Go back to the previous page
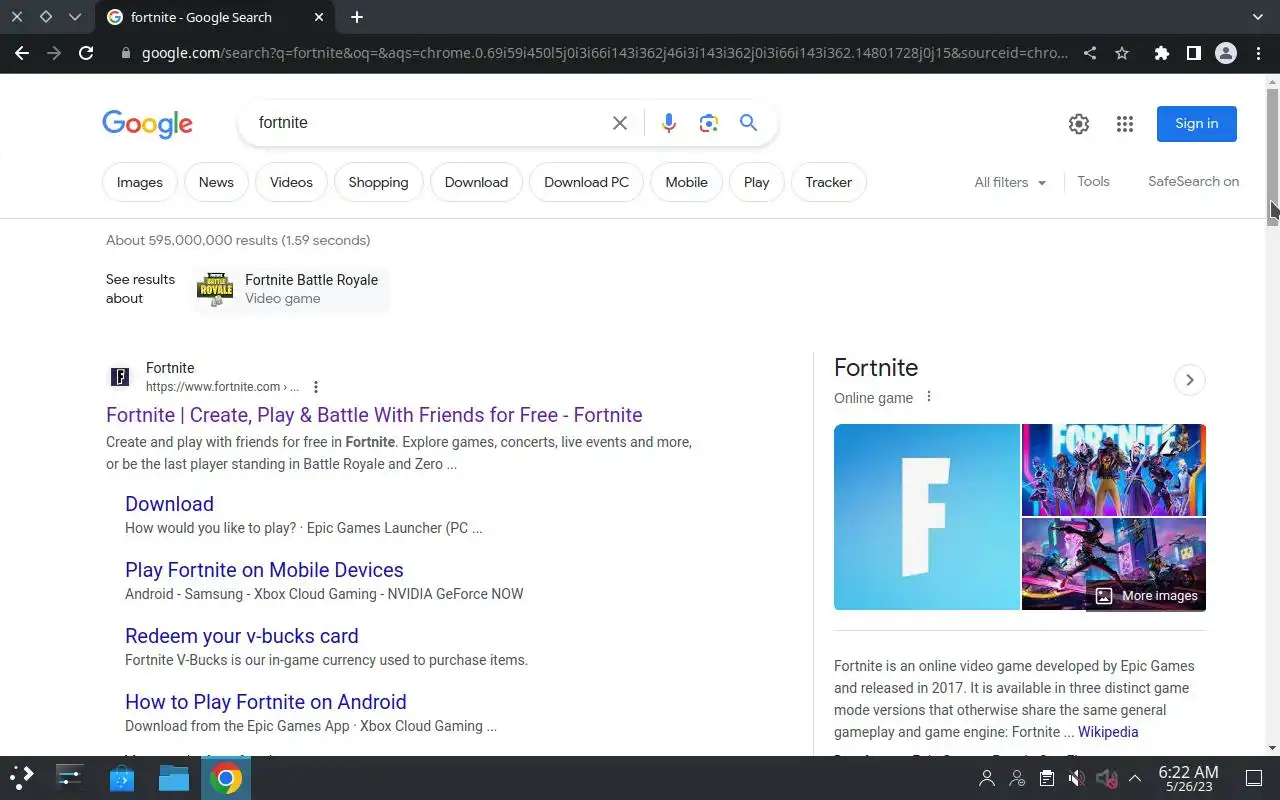Image resolution: width=1280 pixels, height=800 pixels. (22, 53)
